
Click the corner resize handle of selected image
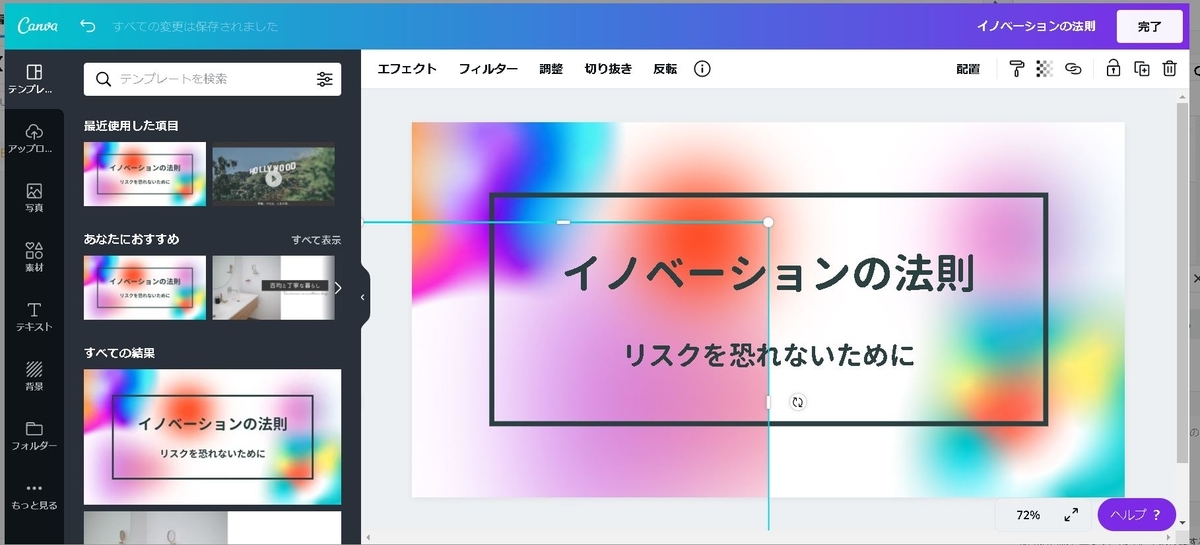pyautogui.click(x=768, y=222)
